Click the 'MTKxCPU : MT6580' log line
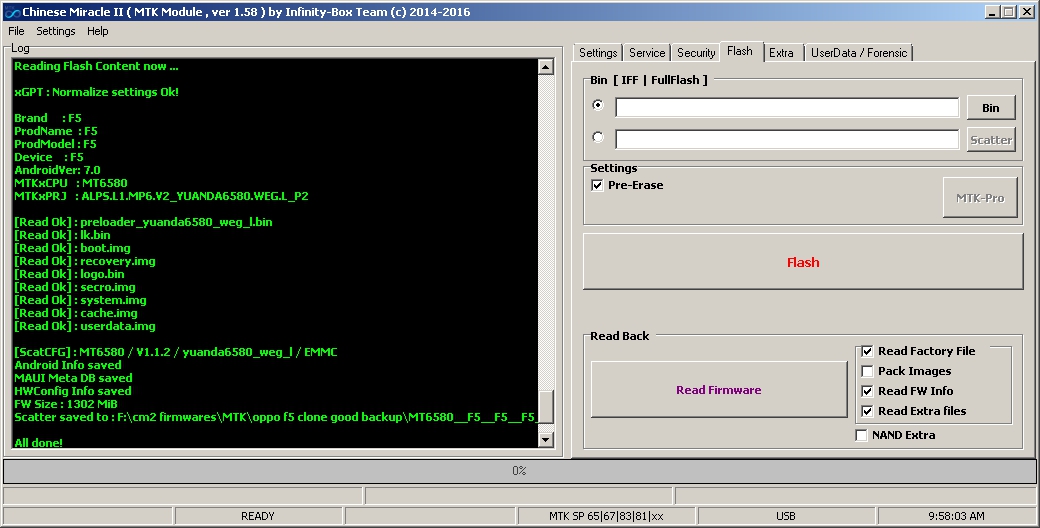 (71, 183)
